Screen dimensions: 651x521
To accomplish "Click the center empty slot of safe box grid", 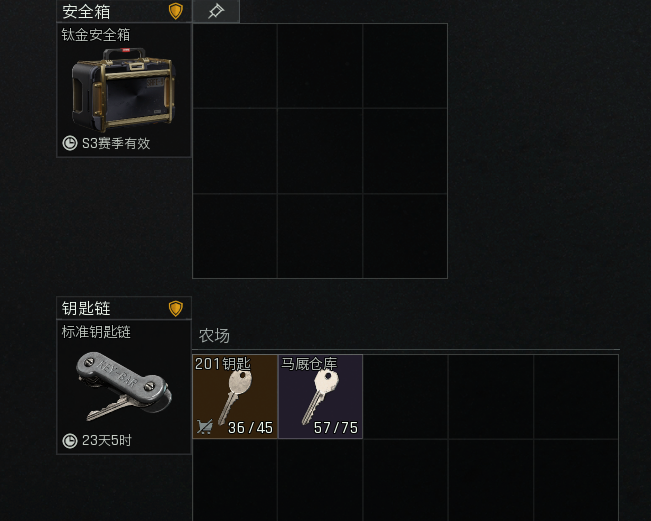I will (x=320, y=151).
